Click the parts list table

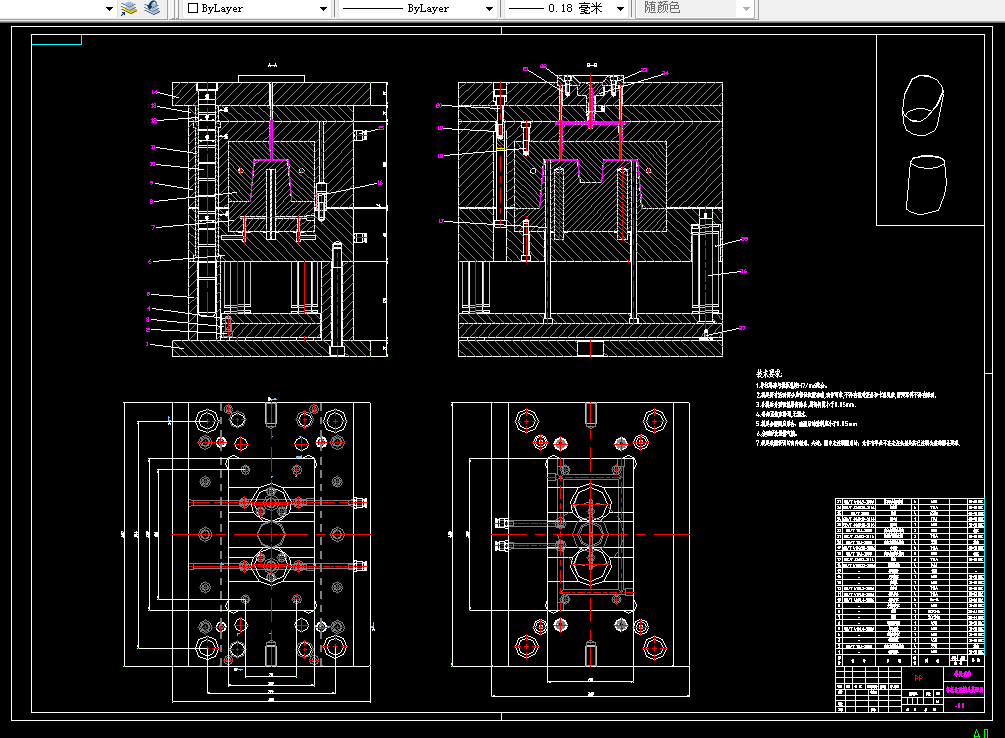pos(909,576)
